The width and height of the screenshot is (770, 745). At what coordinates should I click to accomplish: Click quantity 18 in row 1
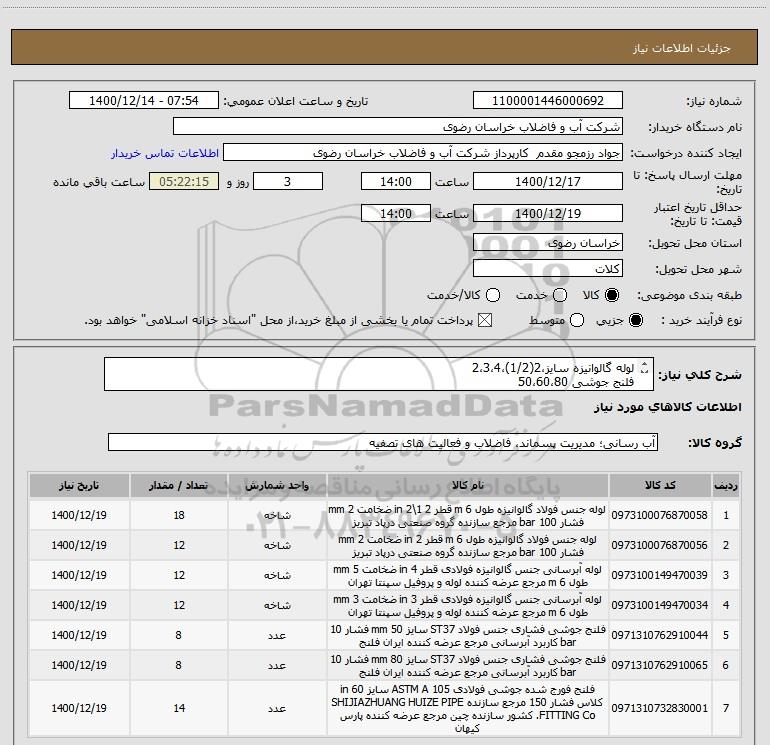pyautogui.click(x=179, y=515)
